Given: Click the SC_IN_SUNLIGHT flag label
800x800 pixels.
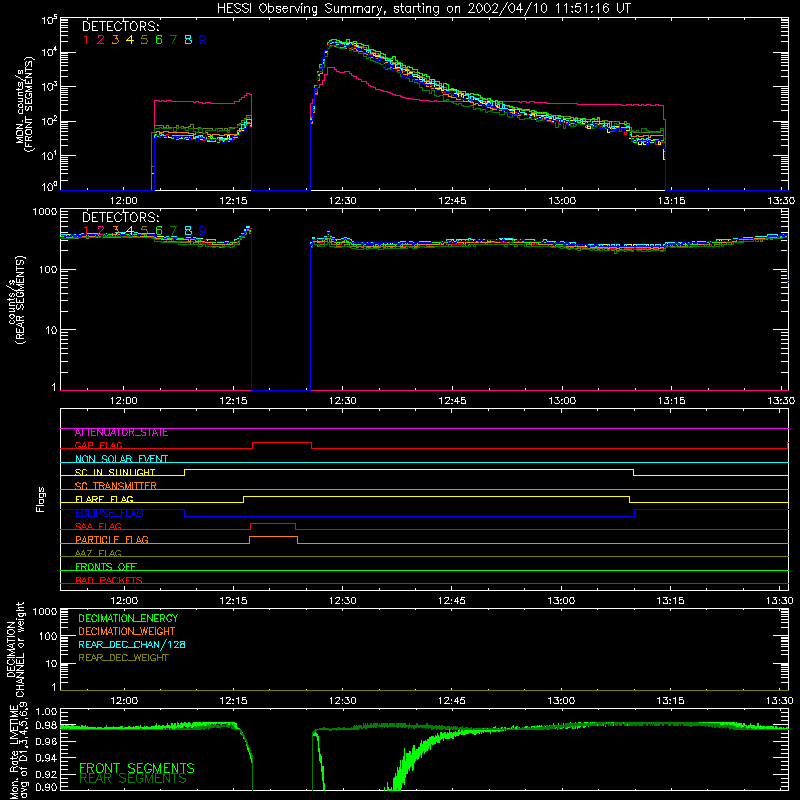Looking at the screenshot, I should (x=115, y=472).
